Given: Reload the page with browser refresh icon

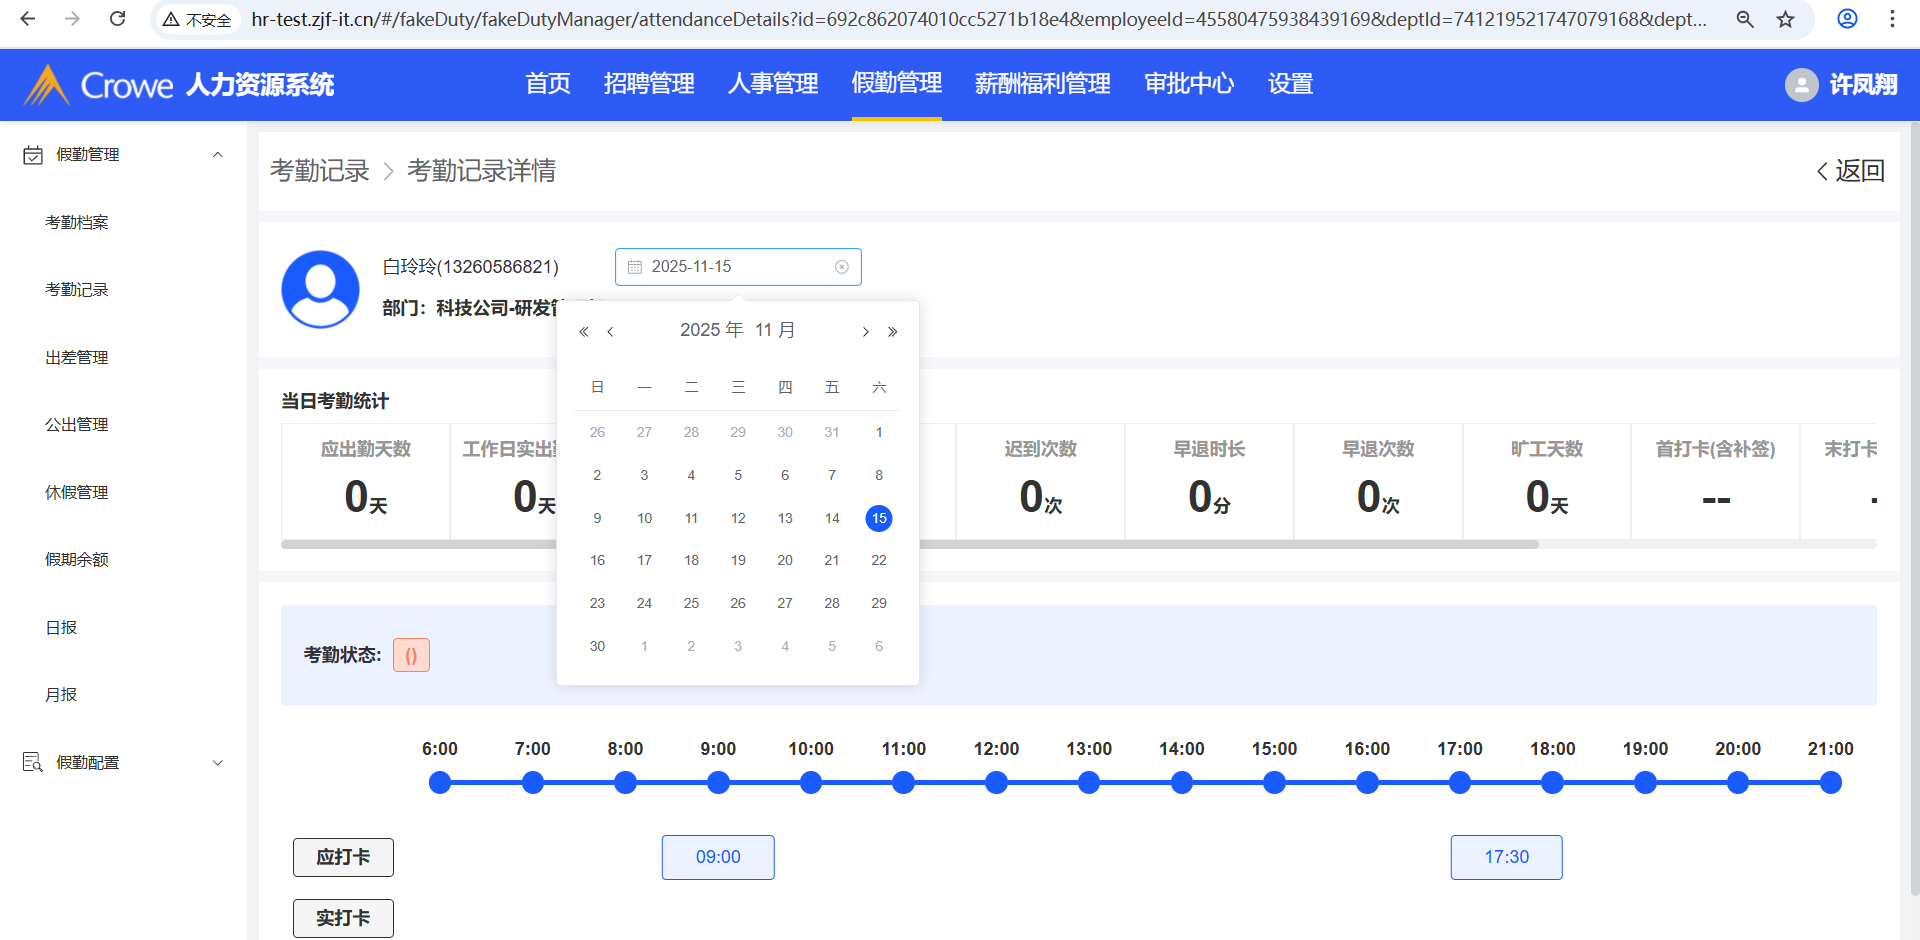Looking at the screenshot, I should 117,19.
